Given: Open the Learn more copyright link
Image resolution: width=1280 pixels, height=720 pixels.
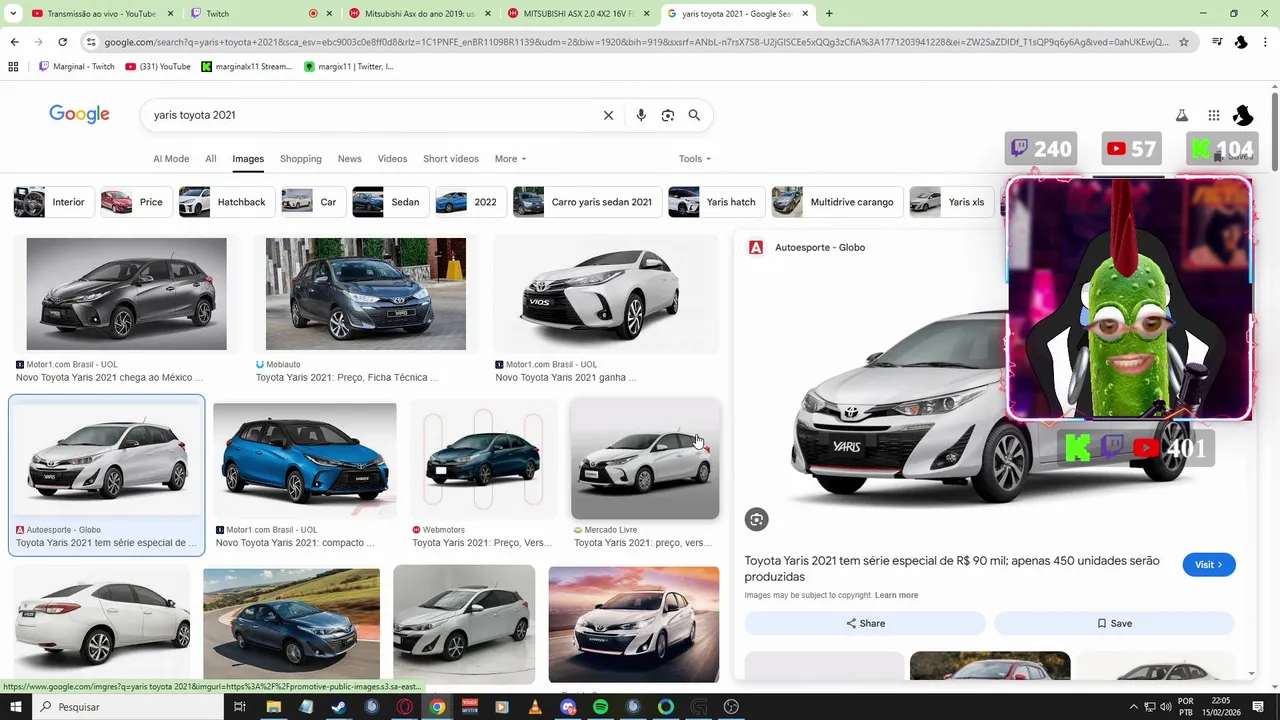Looking at the screenshot, I should [x=896, y=595].
